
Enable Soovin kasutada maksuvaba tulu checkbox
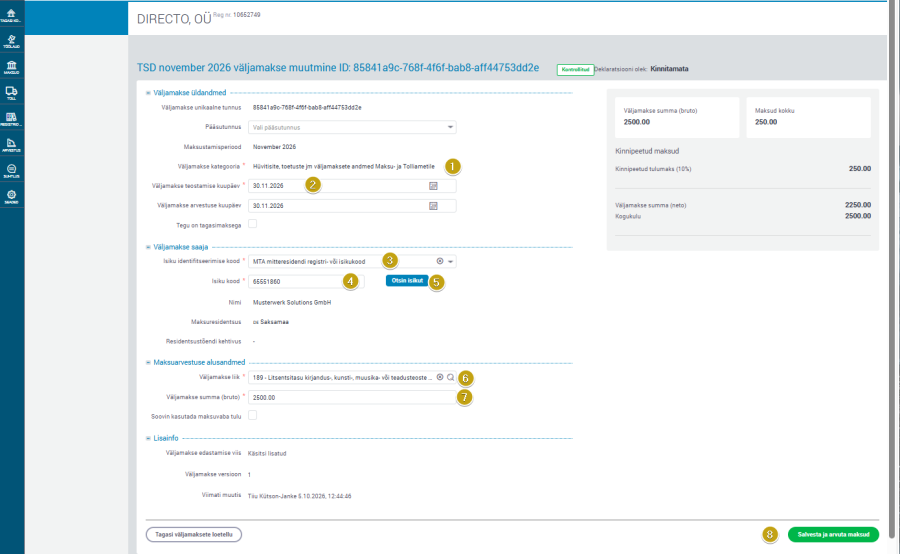point(253,415)
